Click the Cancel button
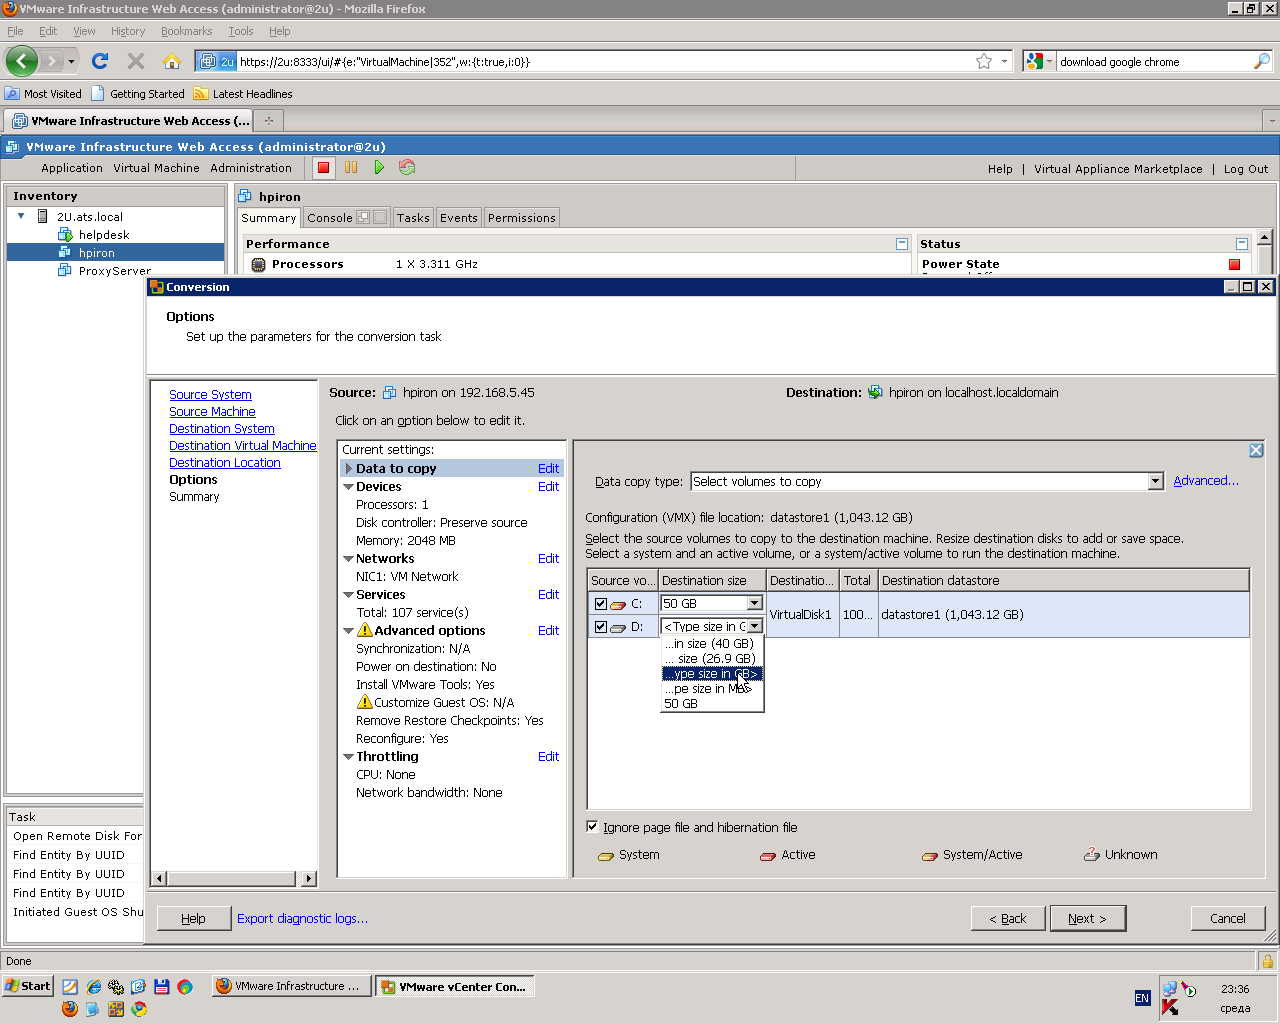Screen dimensions: 1280x1024 pyautogui.click(x=1228, y=918)
